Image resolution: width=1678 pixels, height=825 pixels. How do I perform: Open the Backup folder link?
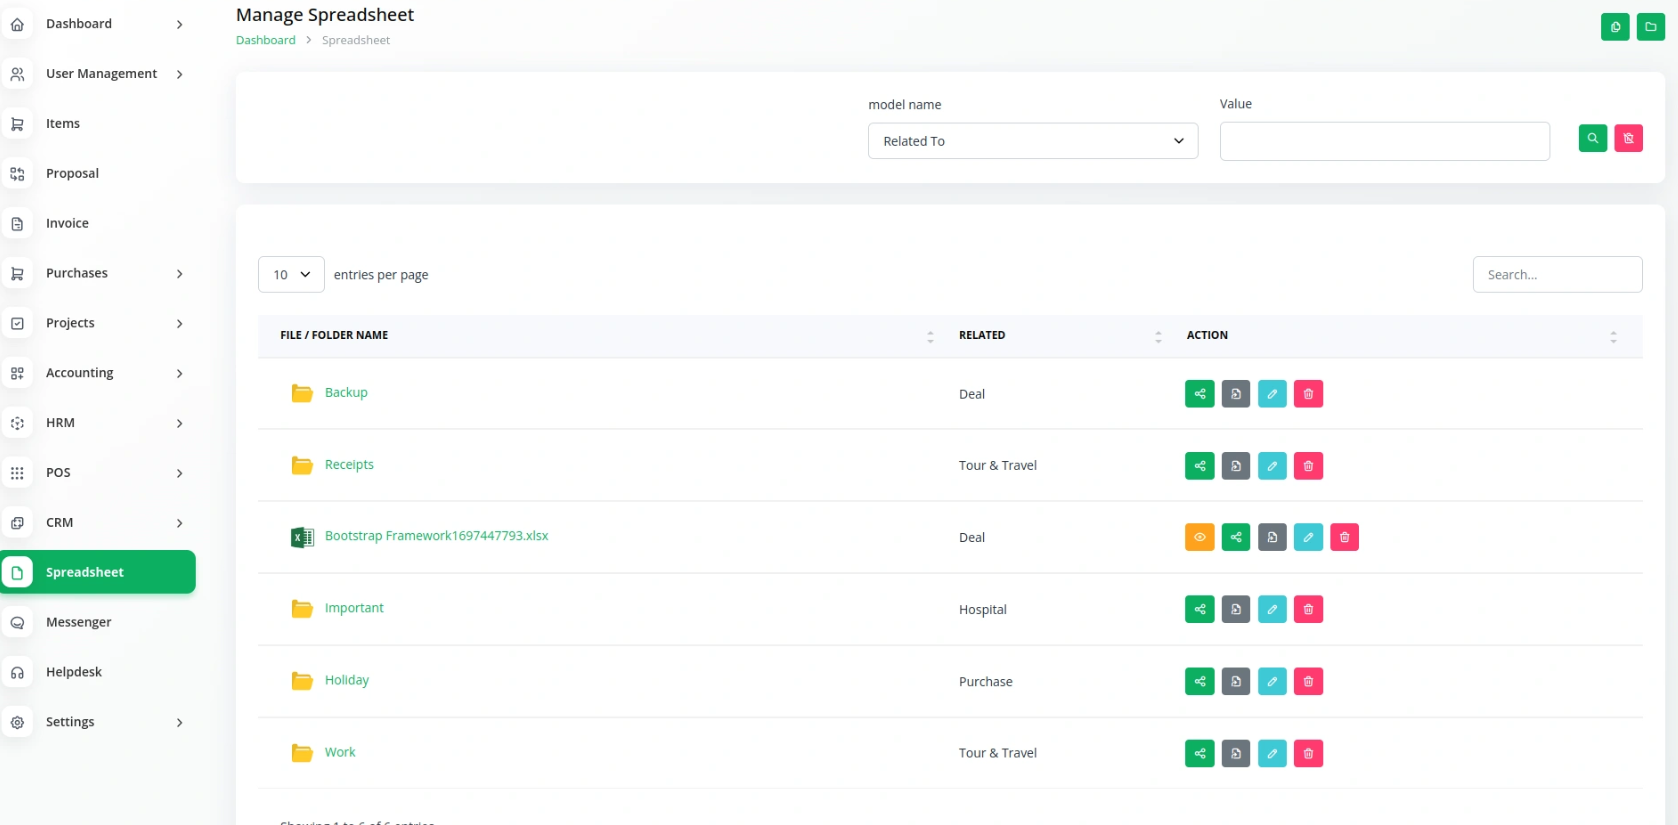point(346,393)
